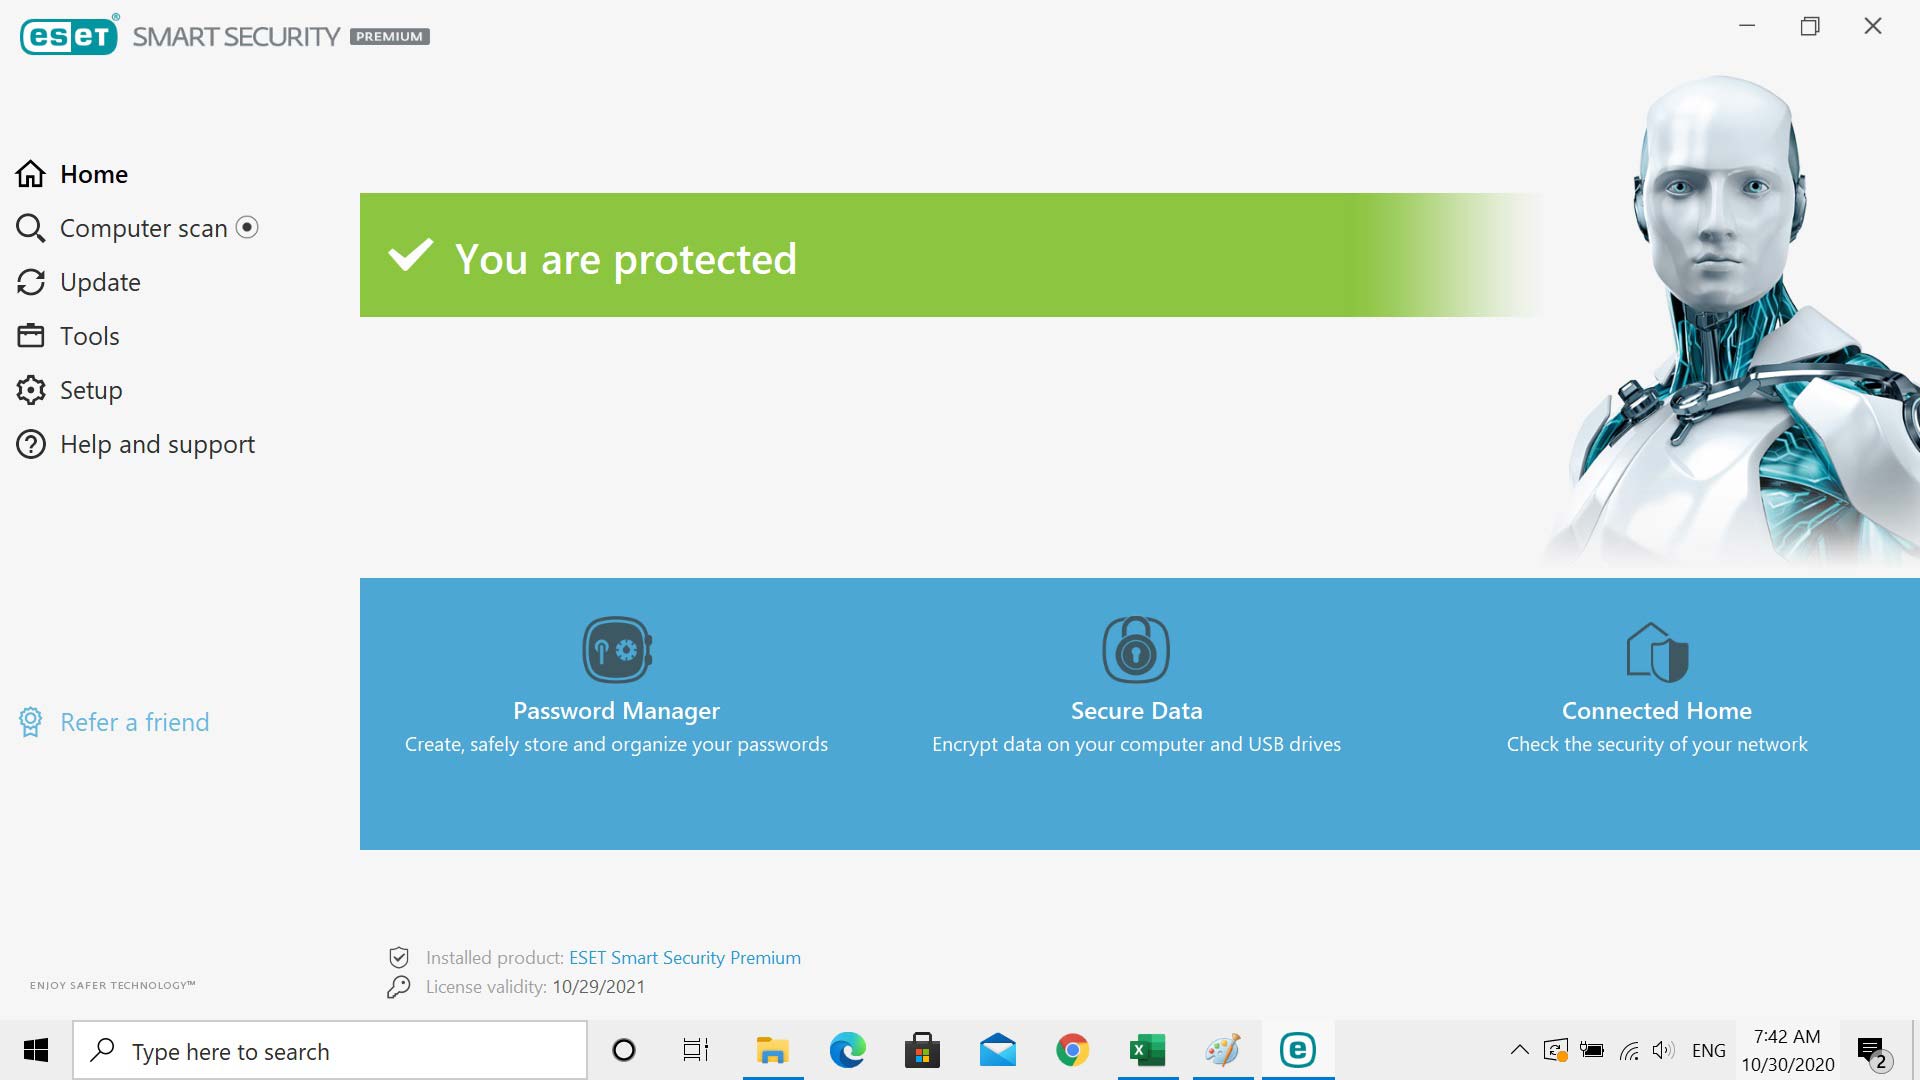
Task: Open Microsoft Store from taskbar
Action: pos(922,1050)
